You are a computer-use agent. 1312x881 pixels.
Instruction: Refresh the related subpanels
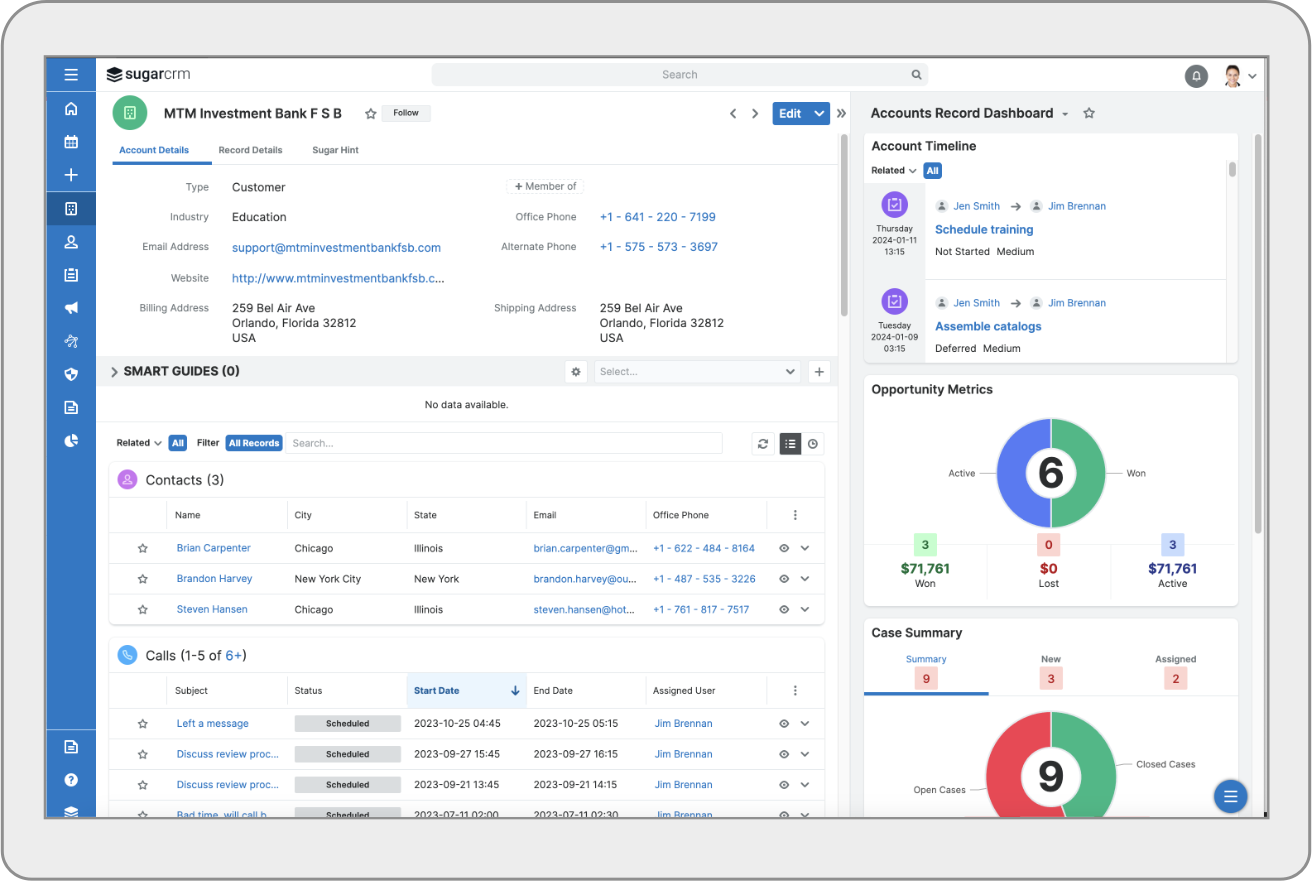click(763, 444)
